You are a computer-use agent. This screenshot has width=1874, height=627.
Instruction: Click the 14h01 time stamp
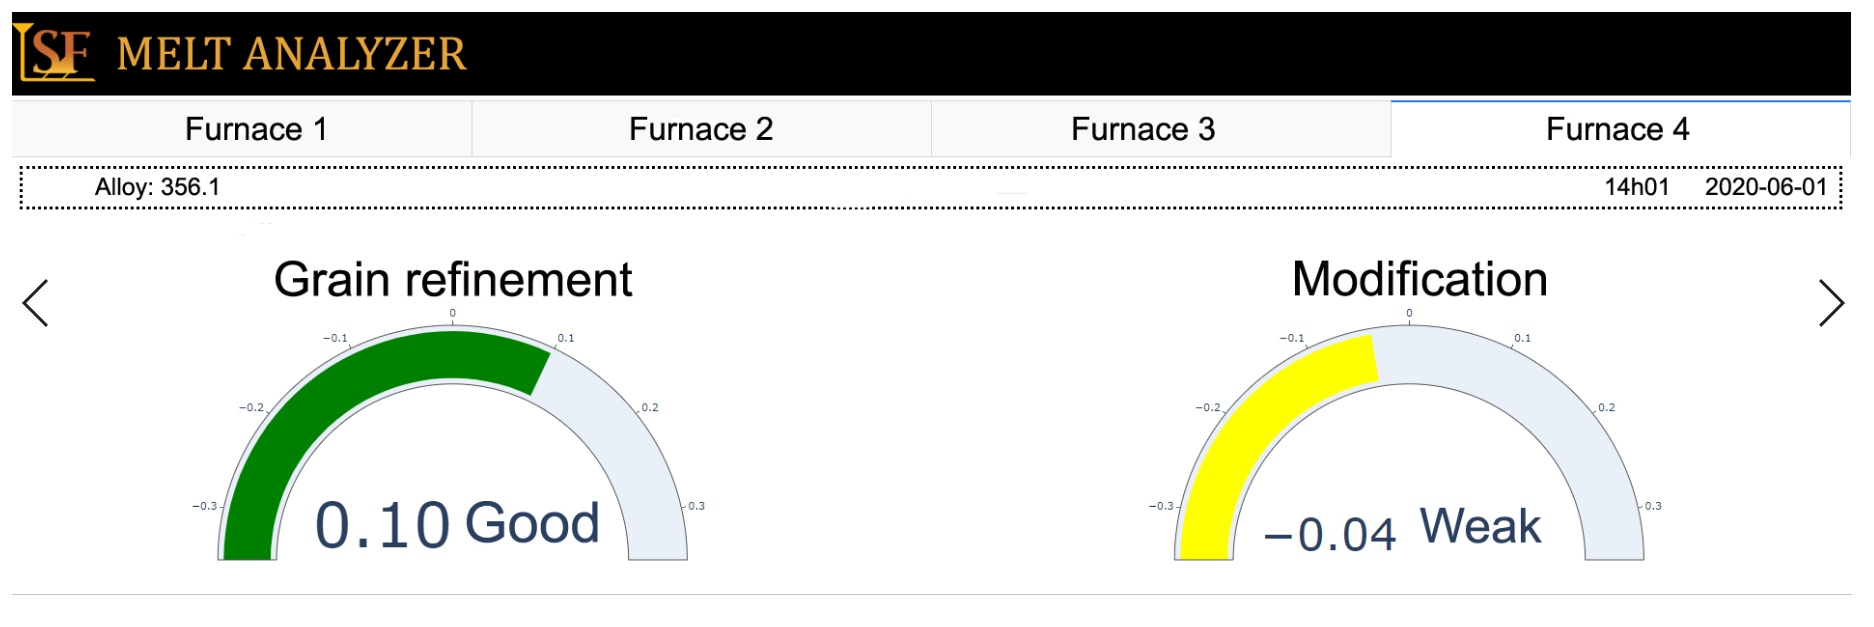point(1636,187)
